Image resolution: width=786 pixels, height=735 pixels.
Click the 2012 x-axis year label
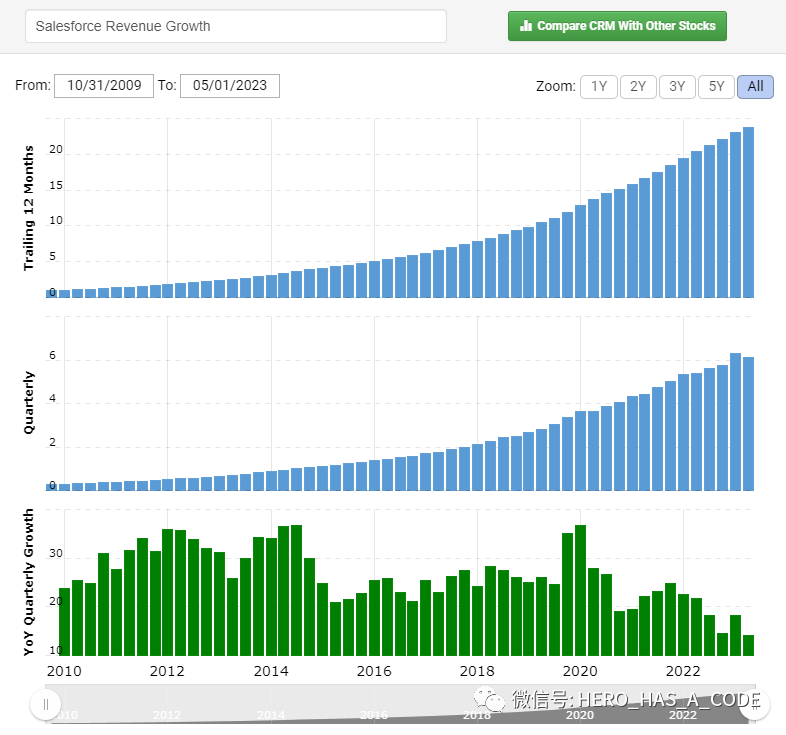(x=167, y=671)
